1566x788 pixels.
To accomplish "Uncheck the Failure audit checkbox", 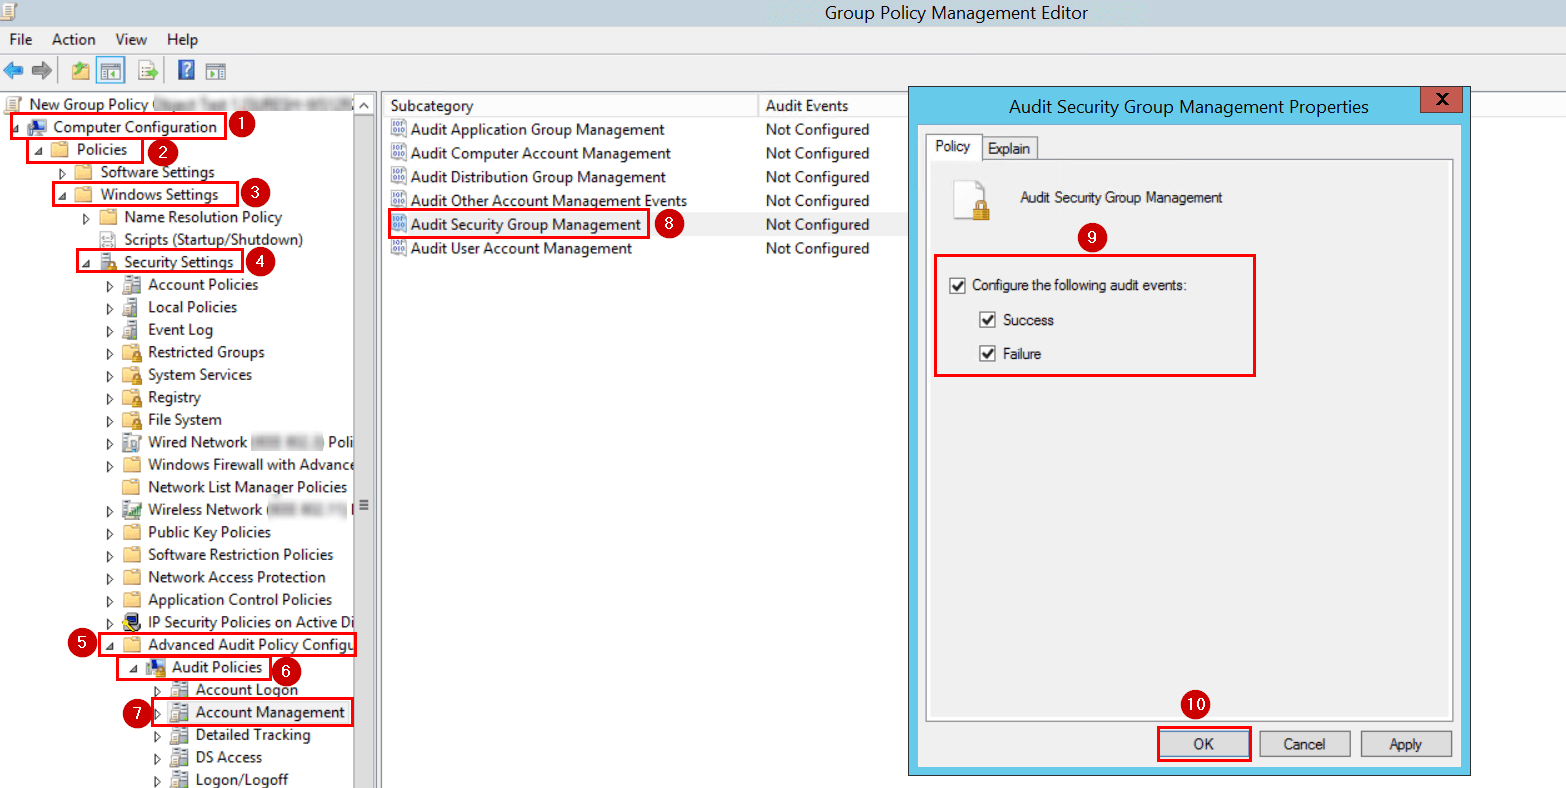I will (988, 353).
